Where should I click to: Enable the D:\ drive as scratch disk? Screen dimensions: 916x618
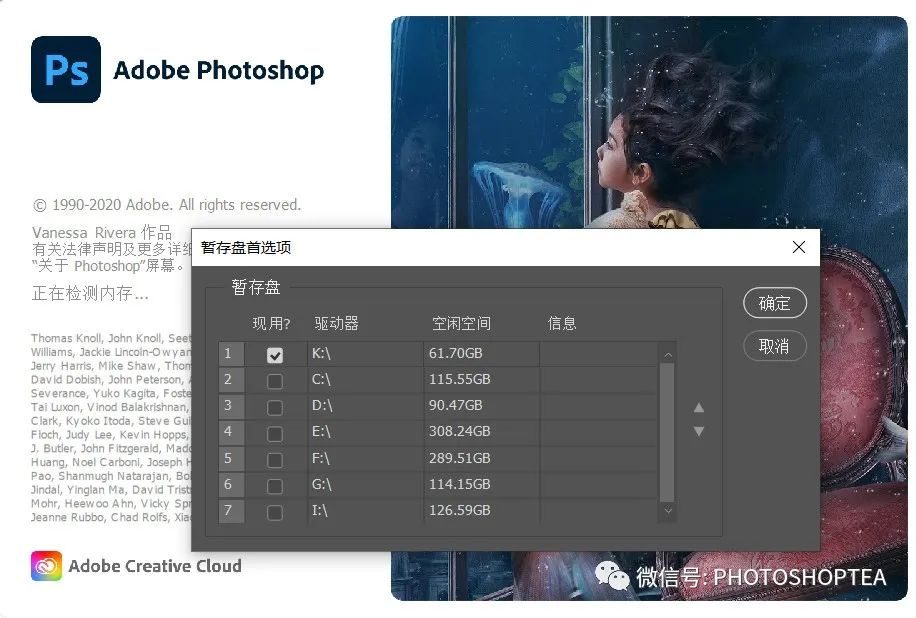click(x=275, y=407)
